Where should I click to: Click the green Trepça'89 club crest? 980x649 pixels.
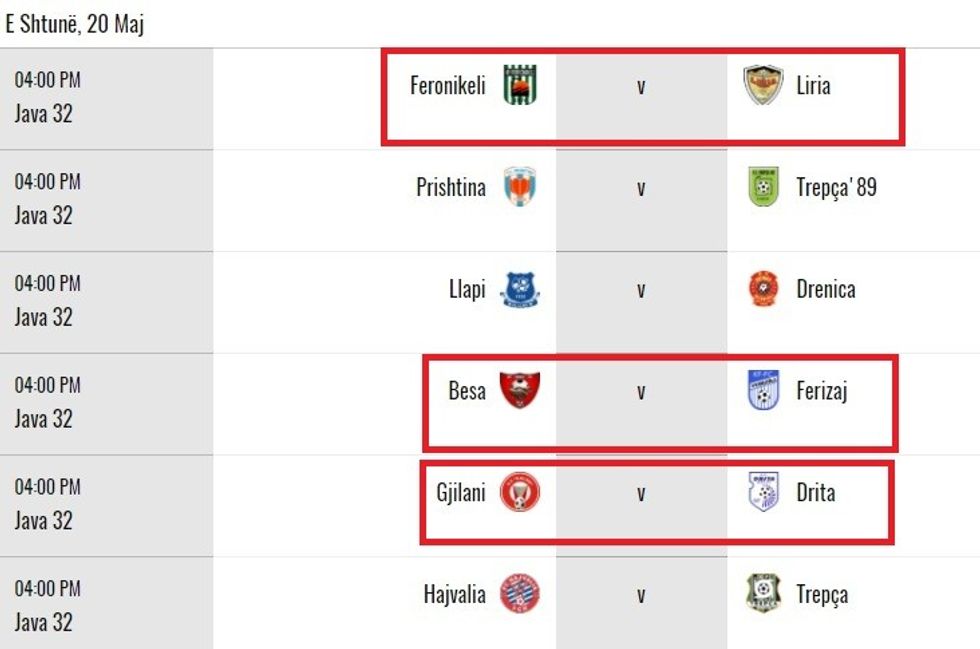[x=764, y=187]
